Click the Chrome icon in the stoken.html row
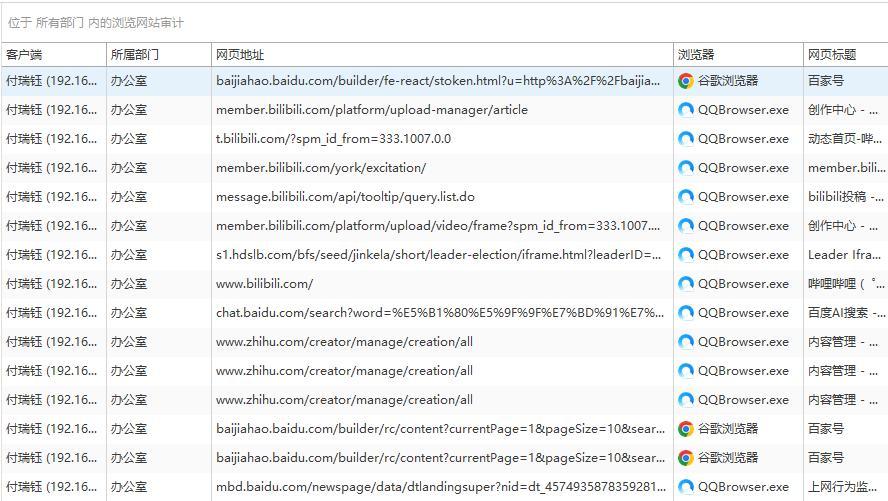This screenshot has width=888, height=501. click(685, 81)
